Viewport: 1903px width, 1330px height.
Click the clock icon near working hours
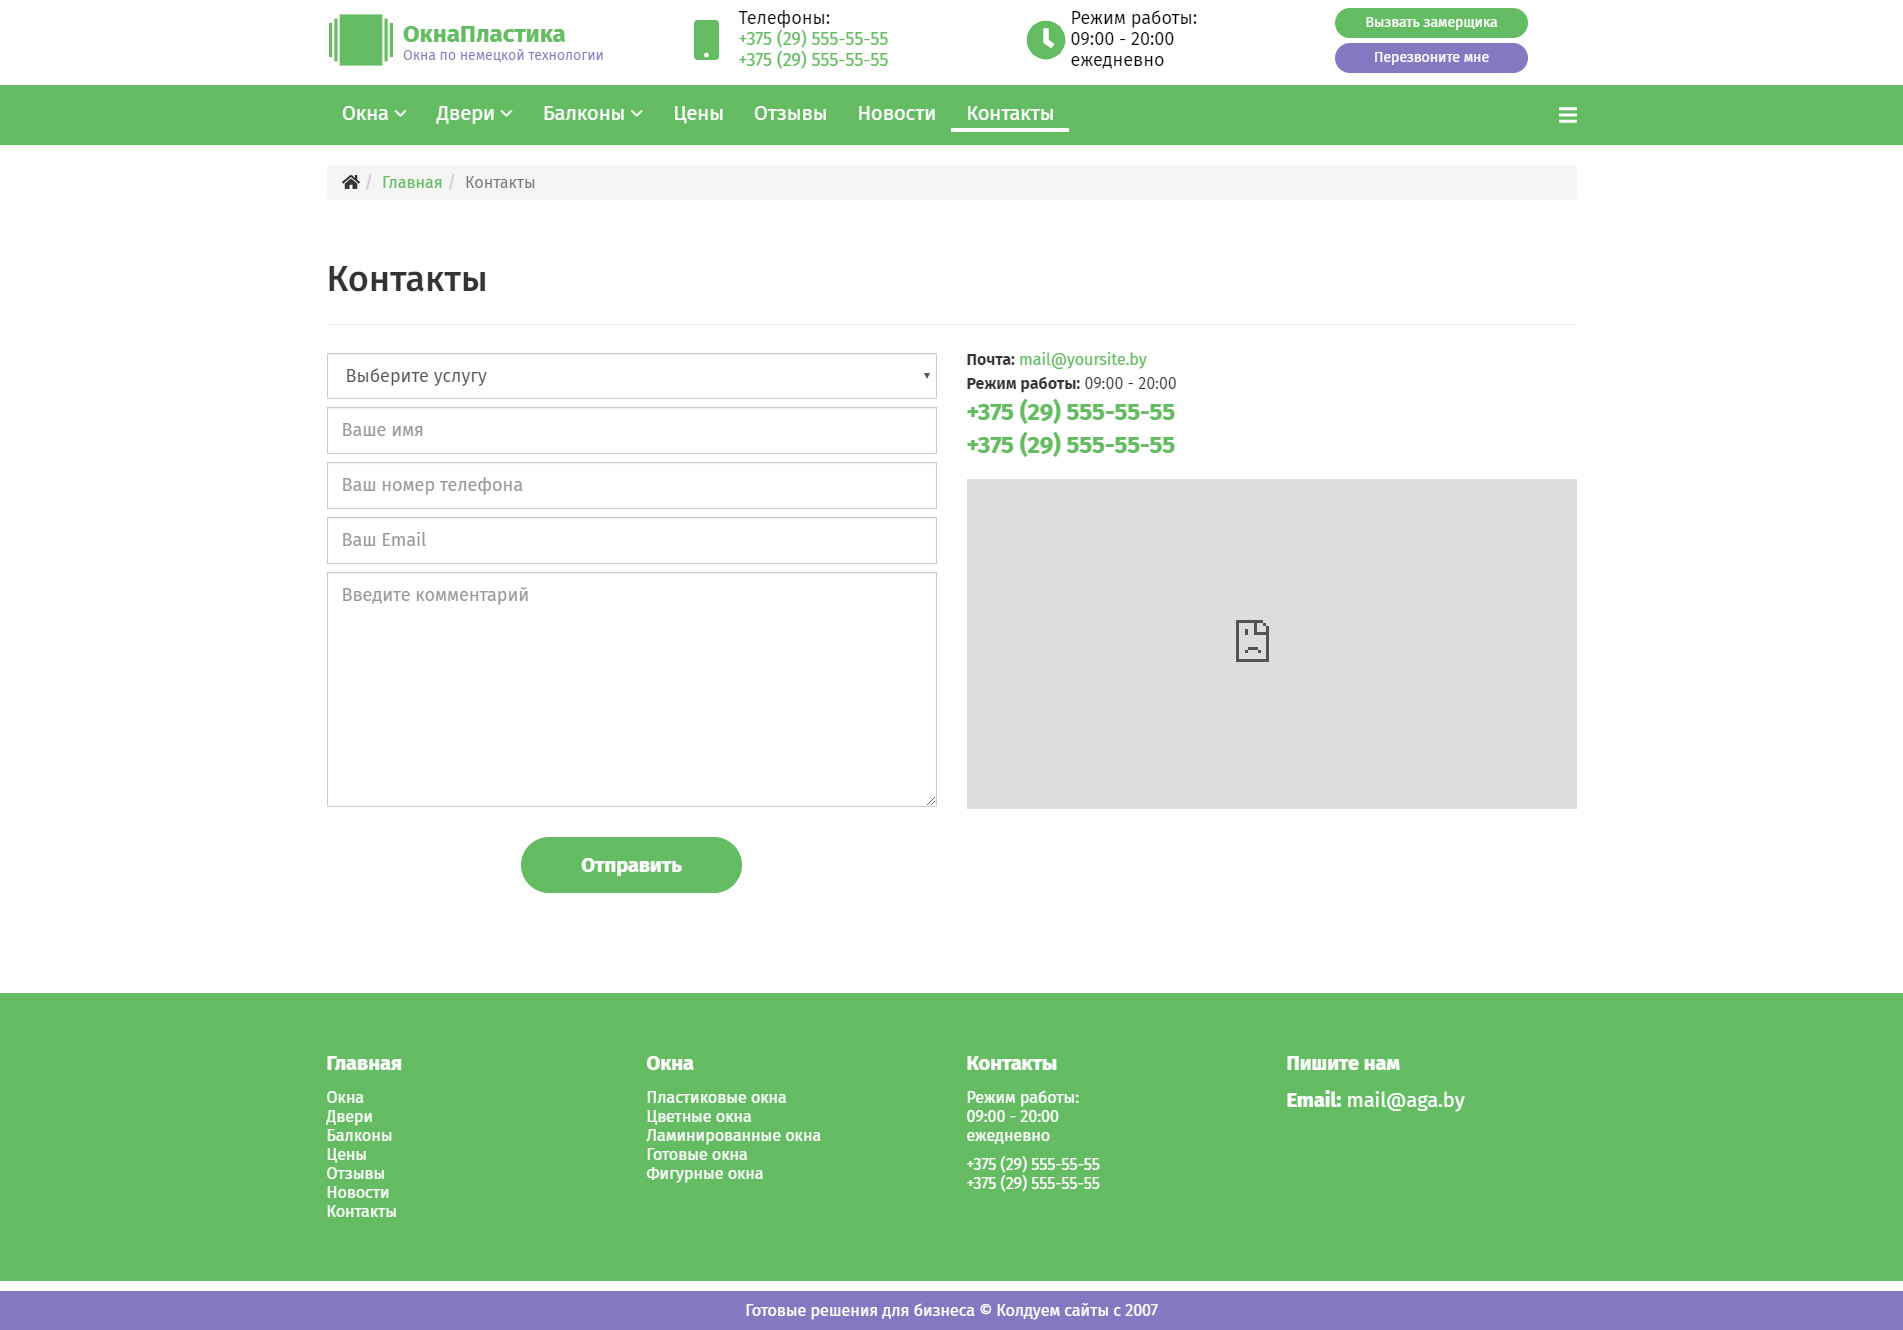pyautogui.click(x=1045, y=40)
